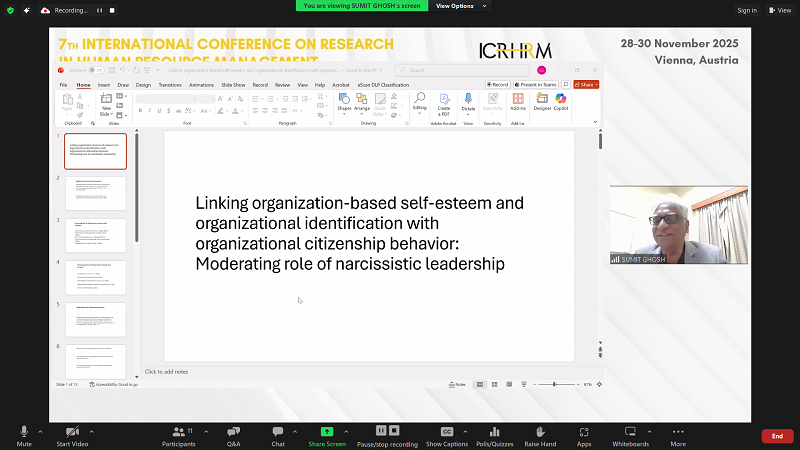
Task: Click the Share button in PowerPoint
Action: point(586,85)
